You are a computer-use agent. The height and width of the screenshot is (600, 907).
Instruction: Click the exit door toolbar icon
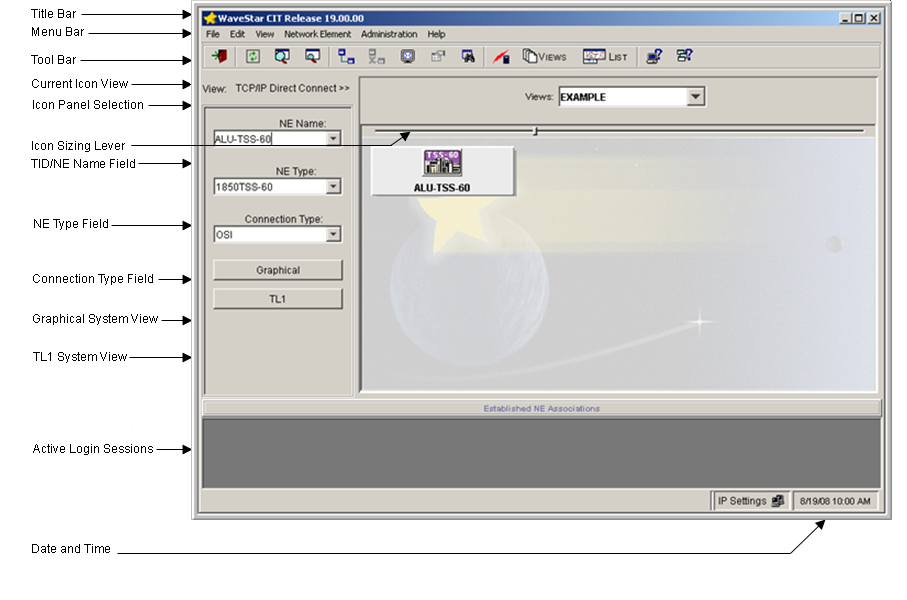click(x=220, y=57)
